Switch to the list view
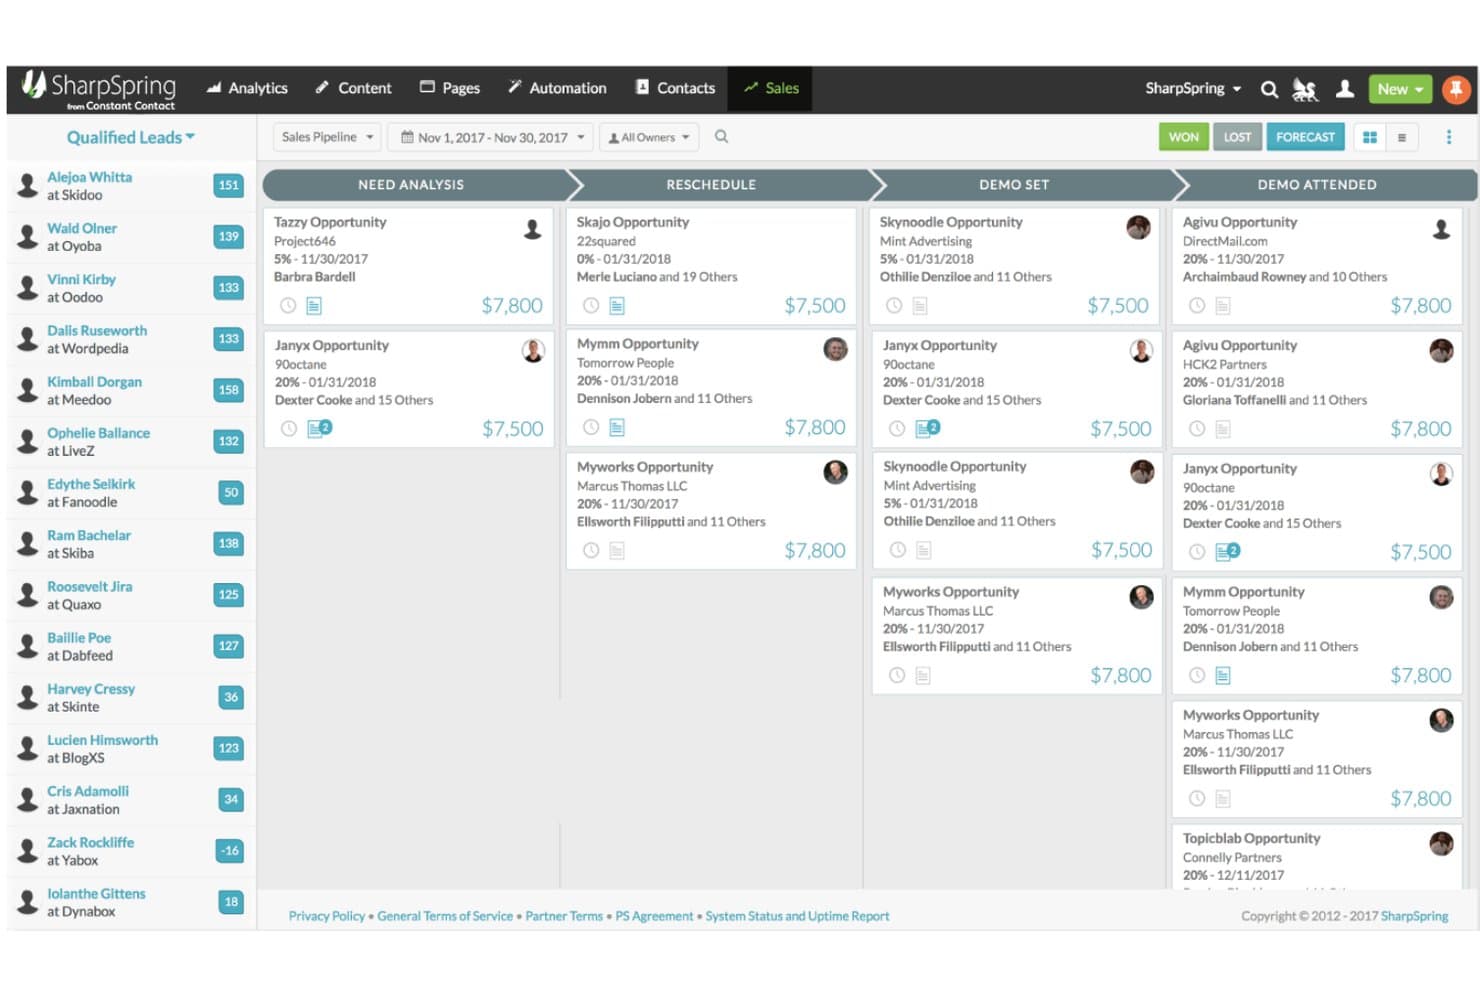This screenshot has width=1480, height=987. click(x=1402, y=137)
